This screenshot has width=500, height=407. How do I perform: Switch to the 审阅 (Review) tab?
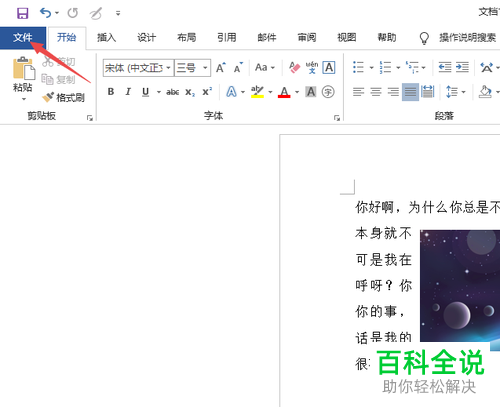point(307,38)
